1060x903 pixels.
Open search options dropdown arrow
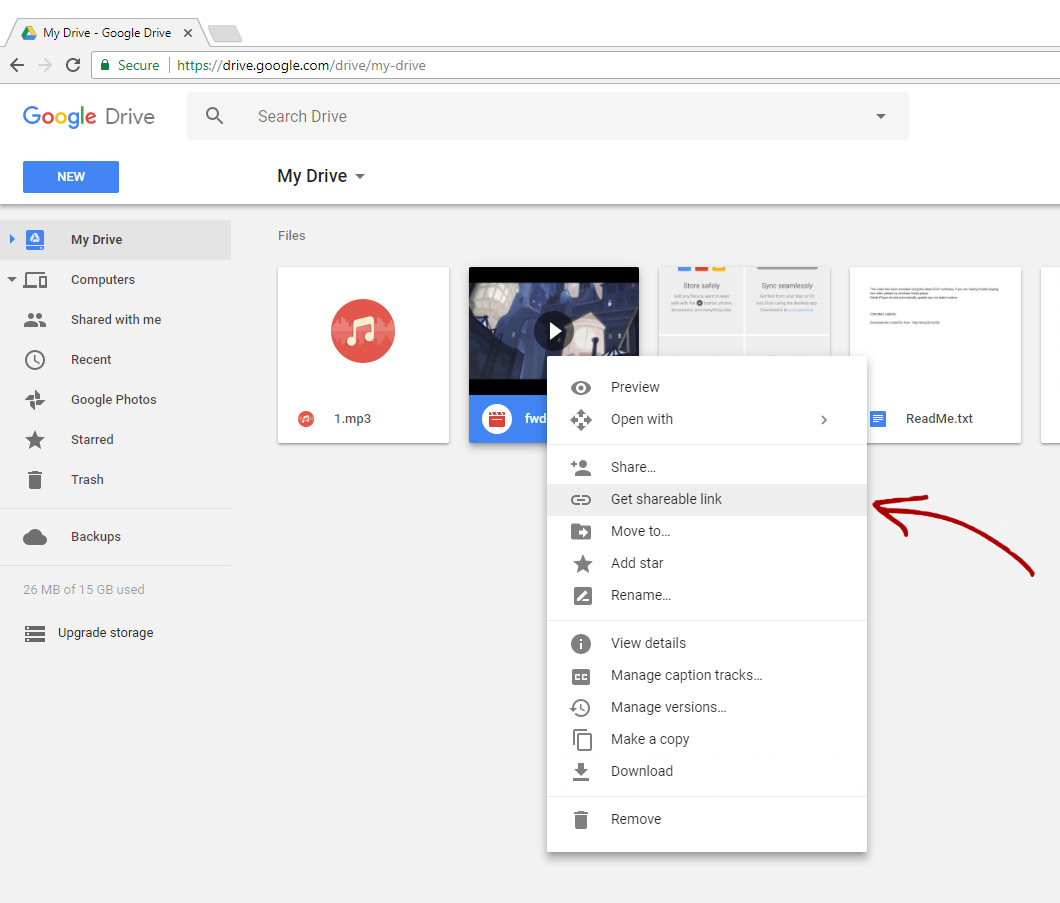(x=880, y=116)
